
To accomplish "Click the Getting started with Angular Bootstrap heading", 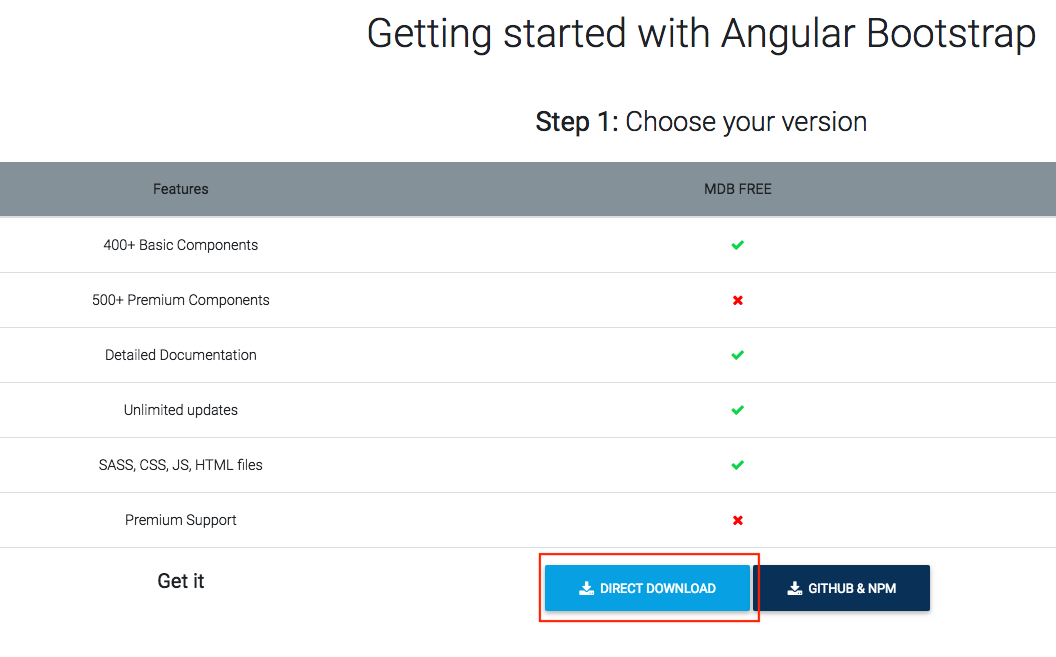I will 701,34.
